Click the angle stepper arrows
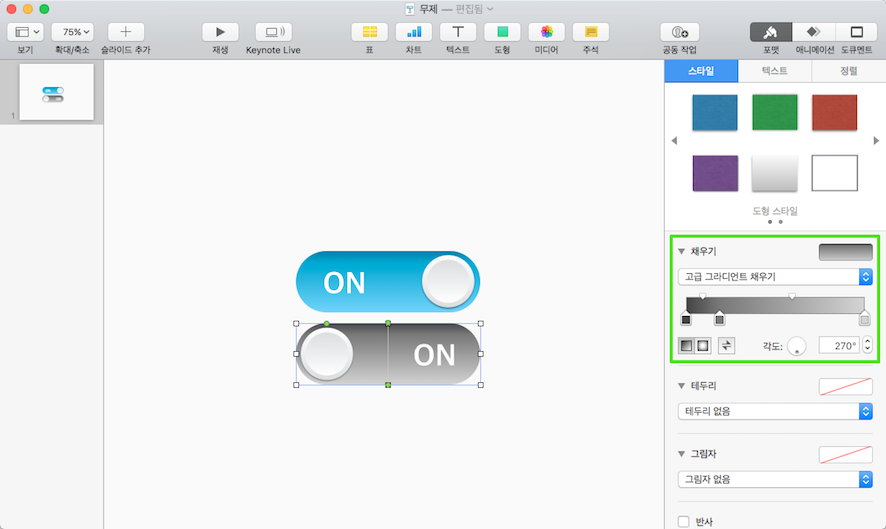 tap(867, 345)
